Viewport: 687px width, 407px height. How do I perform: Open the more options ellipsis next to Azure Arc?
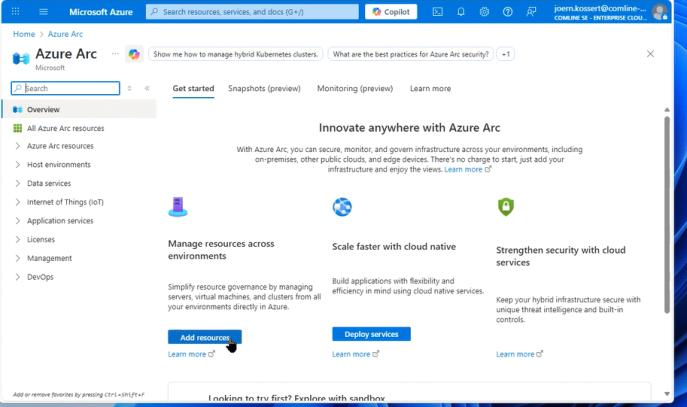[115, 53]
